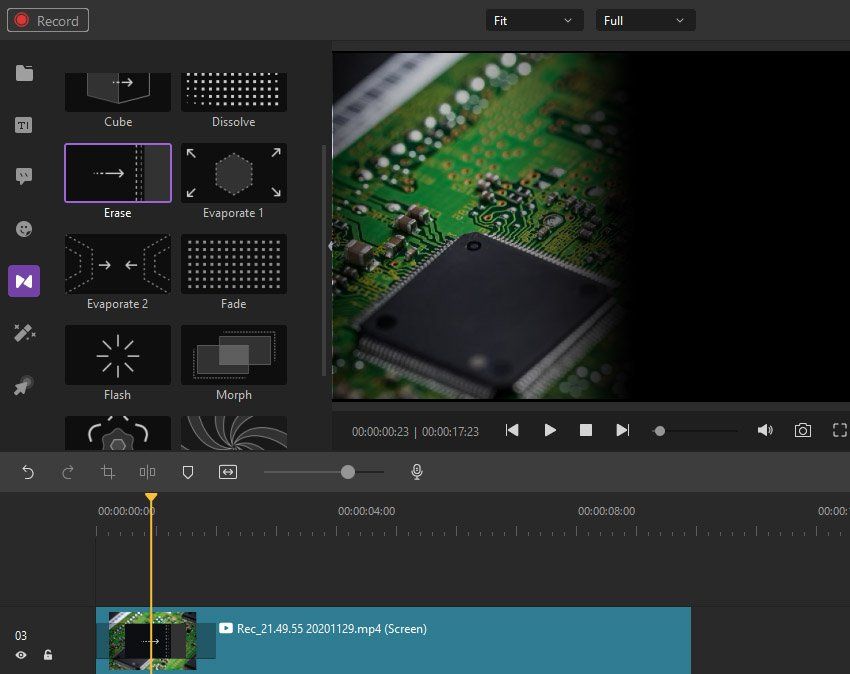Image resolution: width=850 pixels, height=674 pixels.
Task: Select the Erase transition thumbnail
Action: 118,173
